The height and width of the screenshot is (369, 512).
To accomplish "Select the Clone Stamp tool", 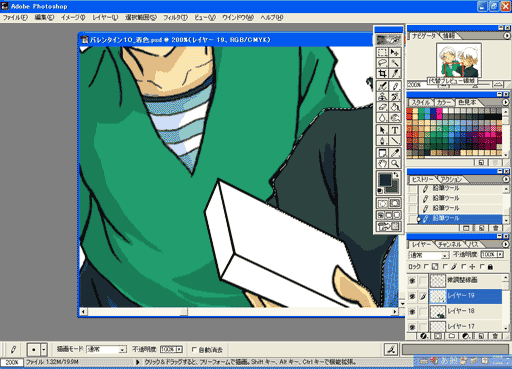I will coord(382,97).
